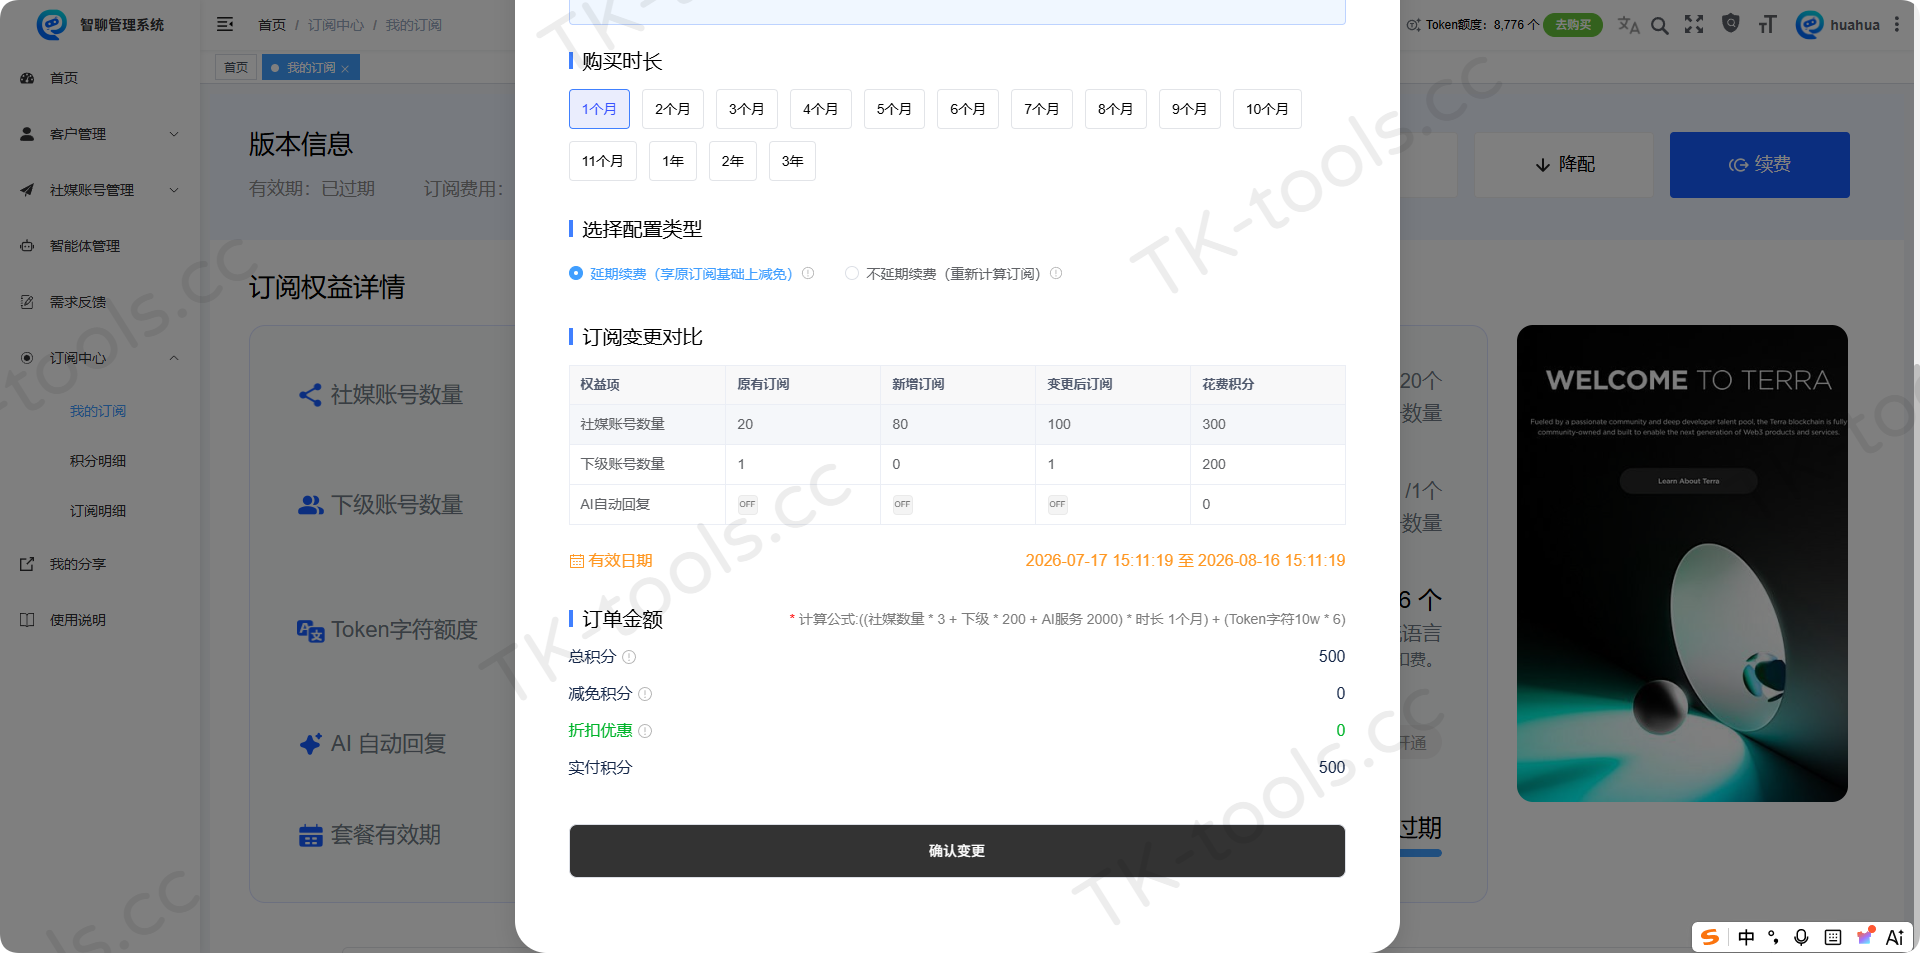The image size is (1920, 953).
Task: Collapse the 订阅中心 submenu chevron
Action: pyautogui.click(x=174, y=358)
